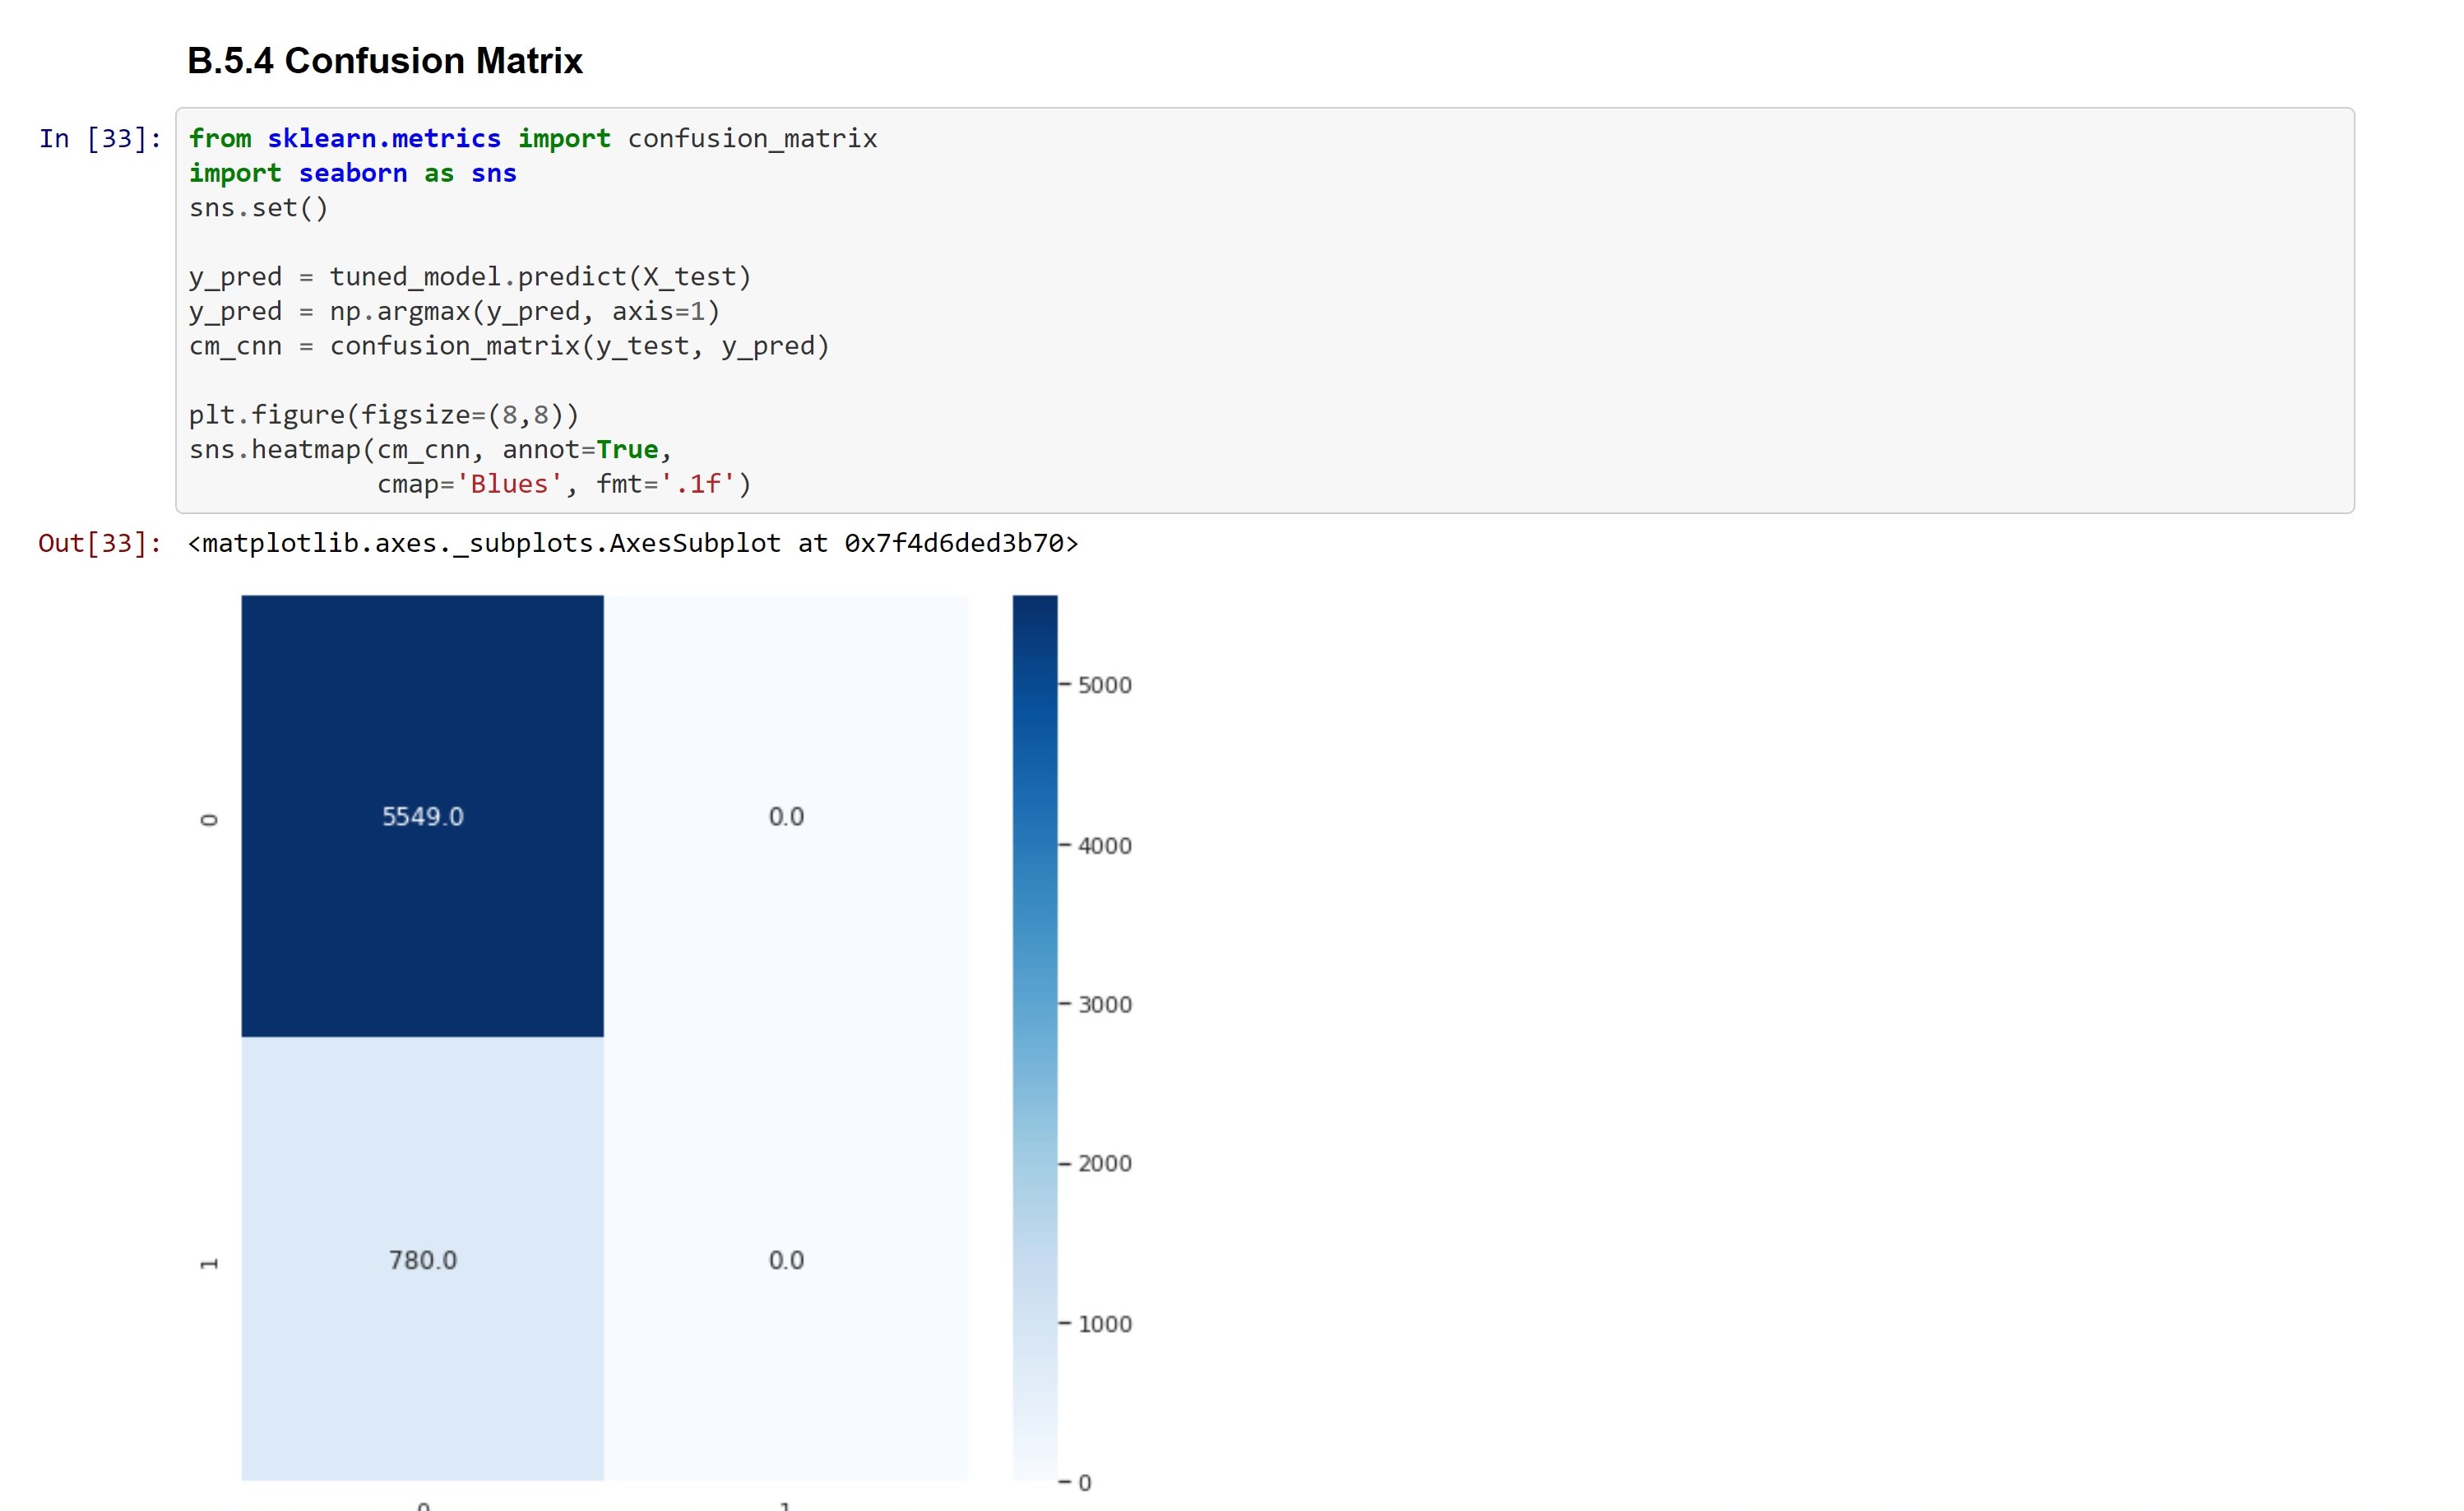Click the 5549.0 heatmap cell
The image size is (2464, 1511).
point(422,816)
